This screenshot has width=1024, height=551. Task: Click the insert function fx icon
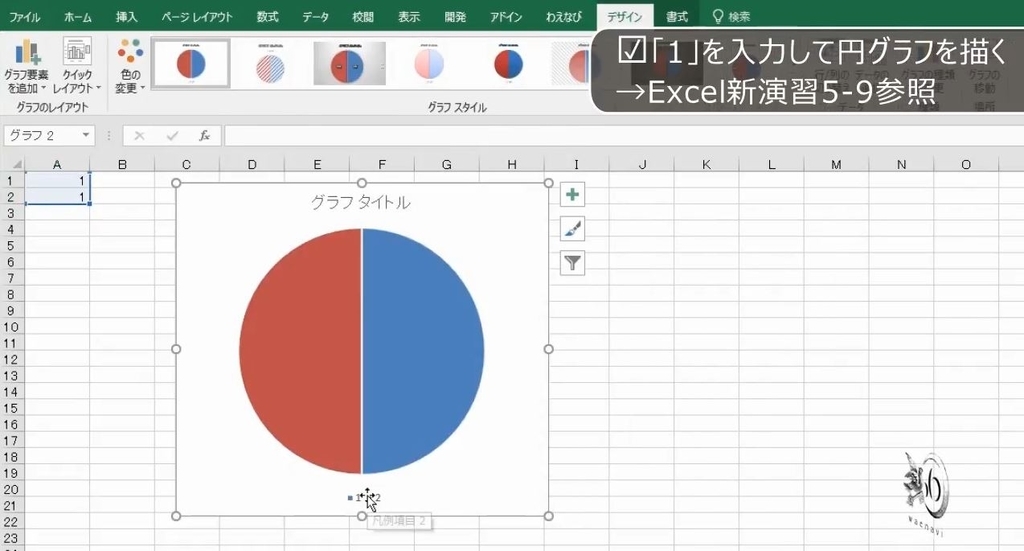click(204, 136)
